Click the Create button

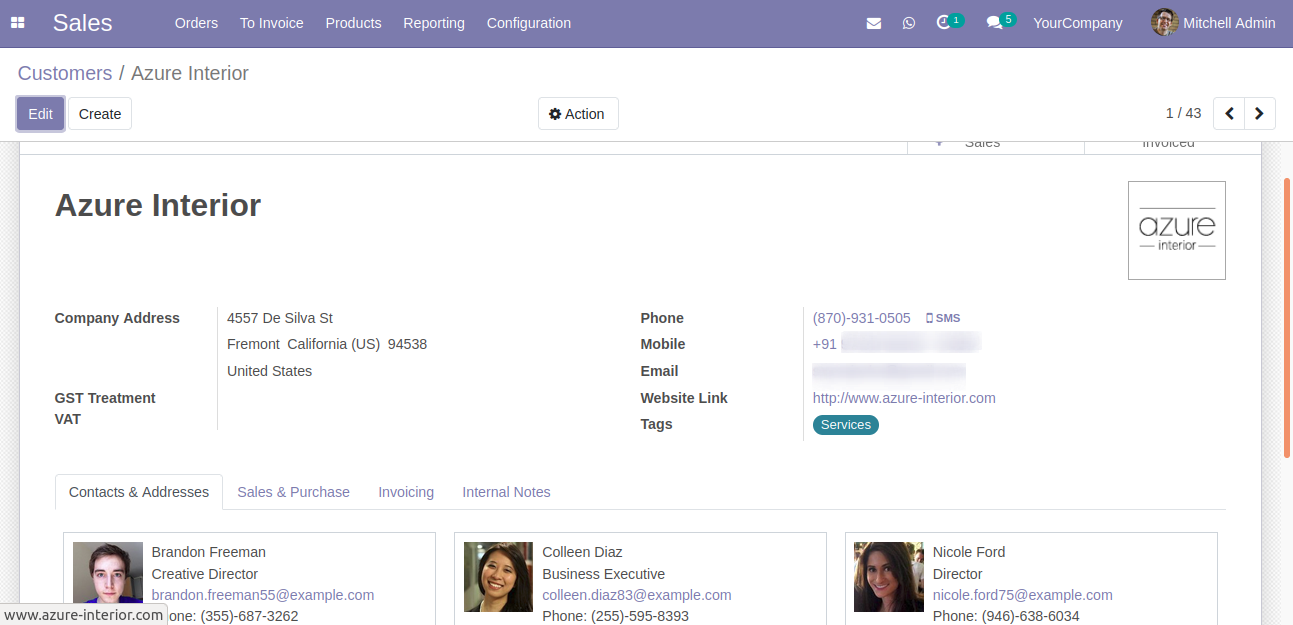click(x=100, y=114)
